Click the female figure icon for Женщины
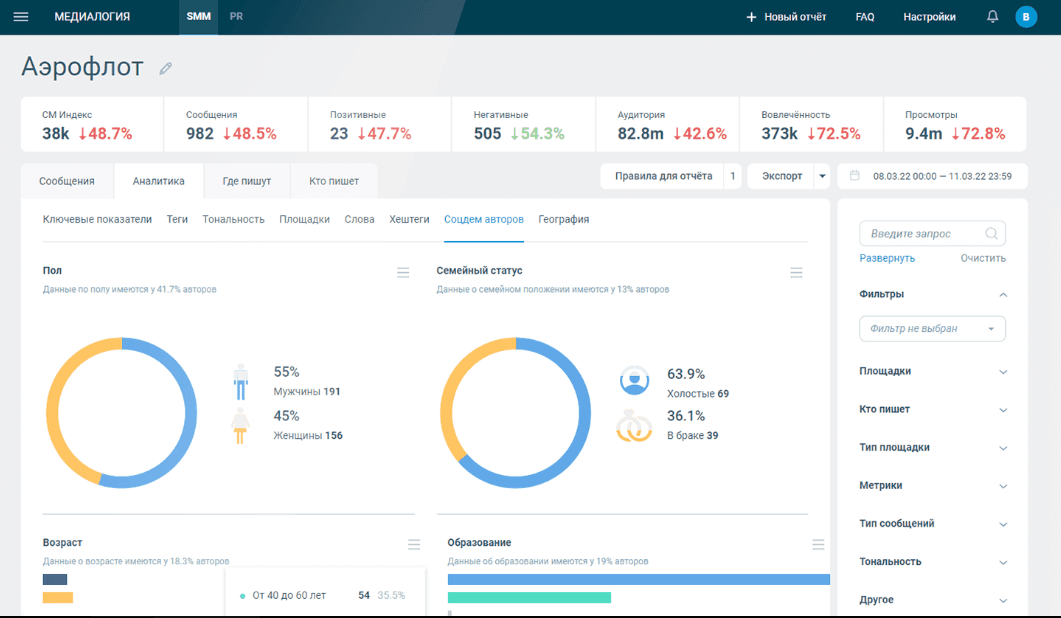 point(240,426)
